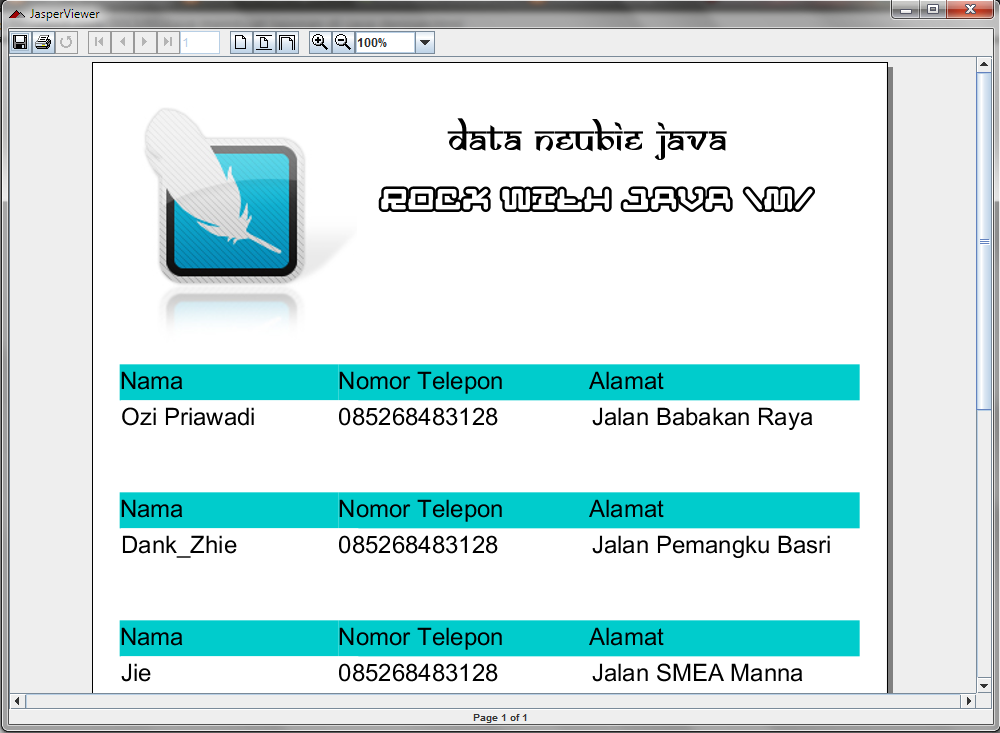The height and width of the screenshot is (733, 1000).
Task: Click the 'ROCK WITH JAVA' subtitle text
Action: (x=596, y=199)
